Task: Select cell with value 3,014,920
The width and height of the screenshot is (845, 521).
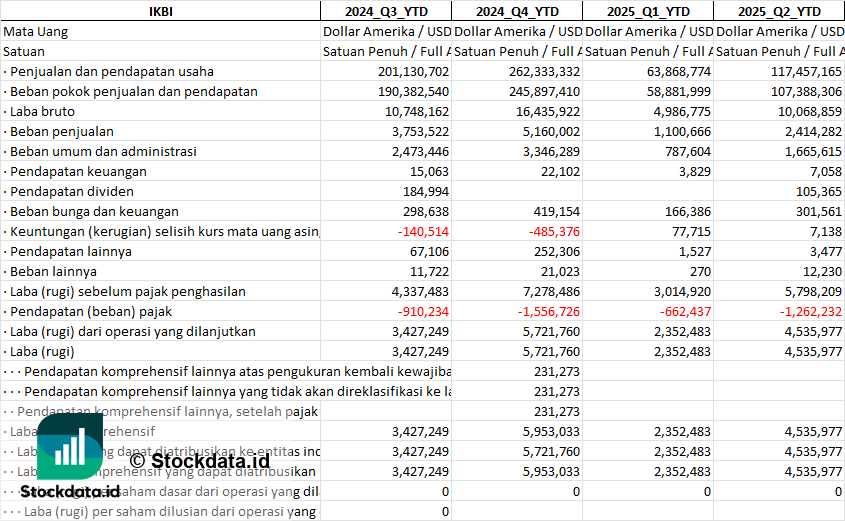Action: tap(648, 291)
